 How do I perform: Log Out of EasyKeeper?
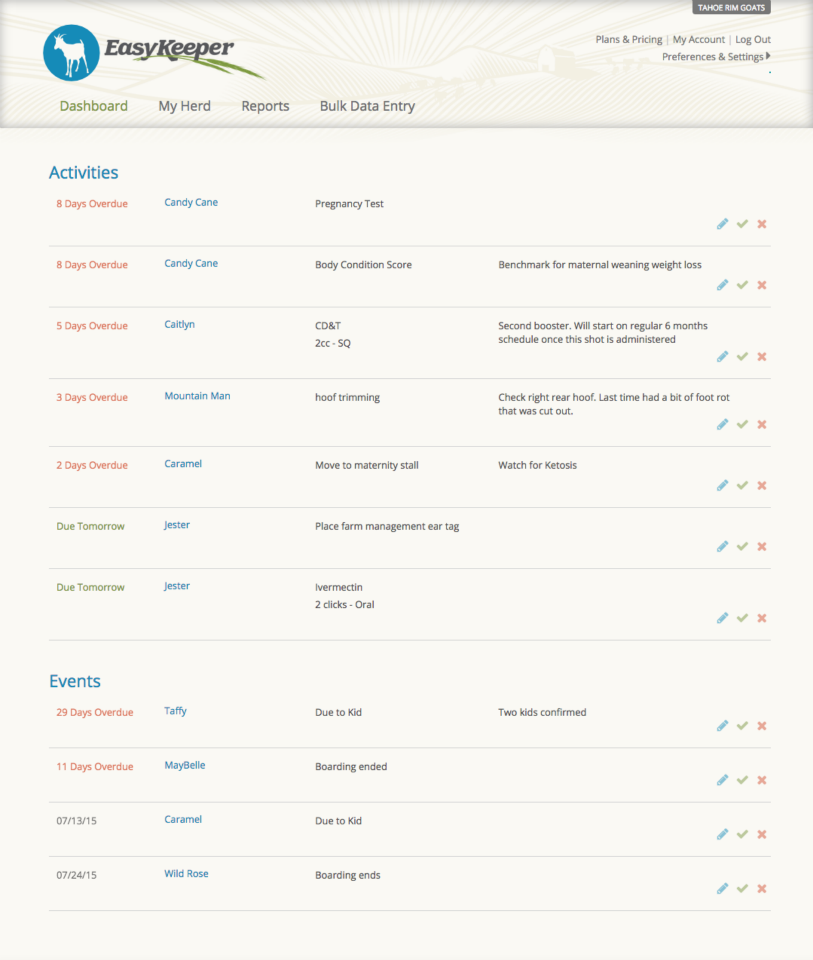(751, 39)
